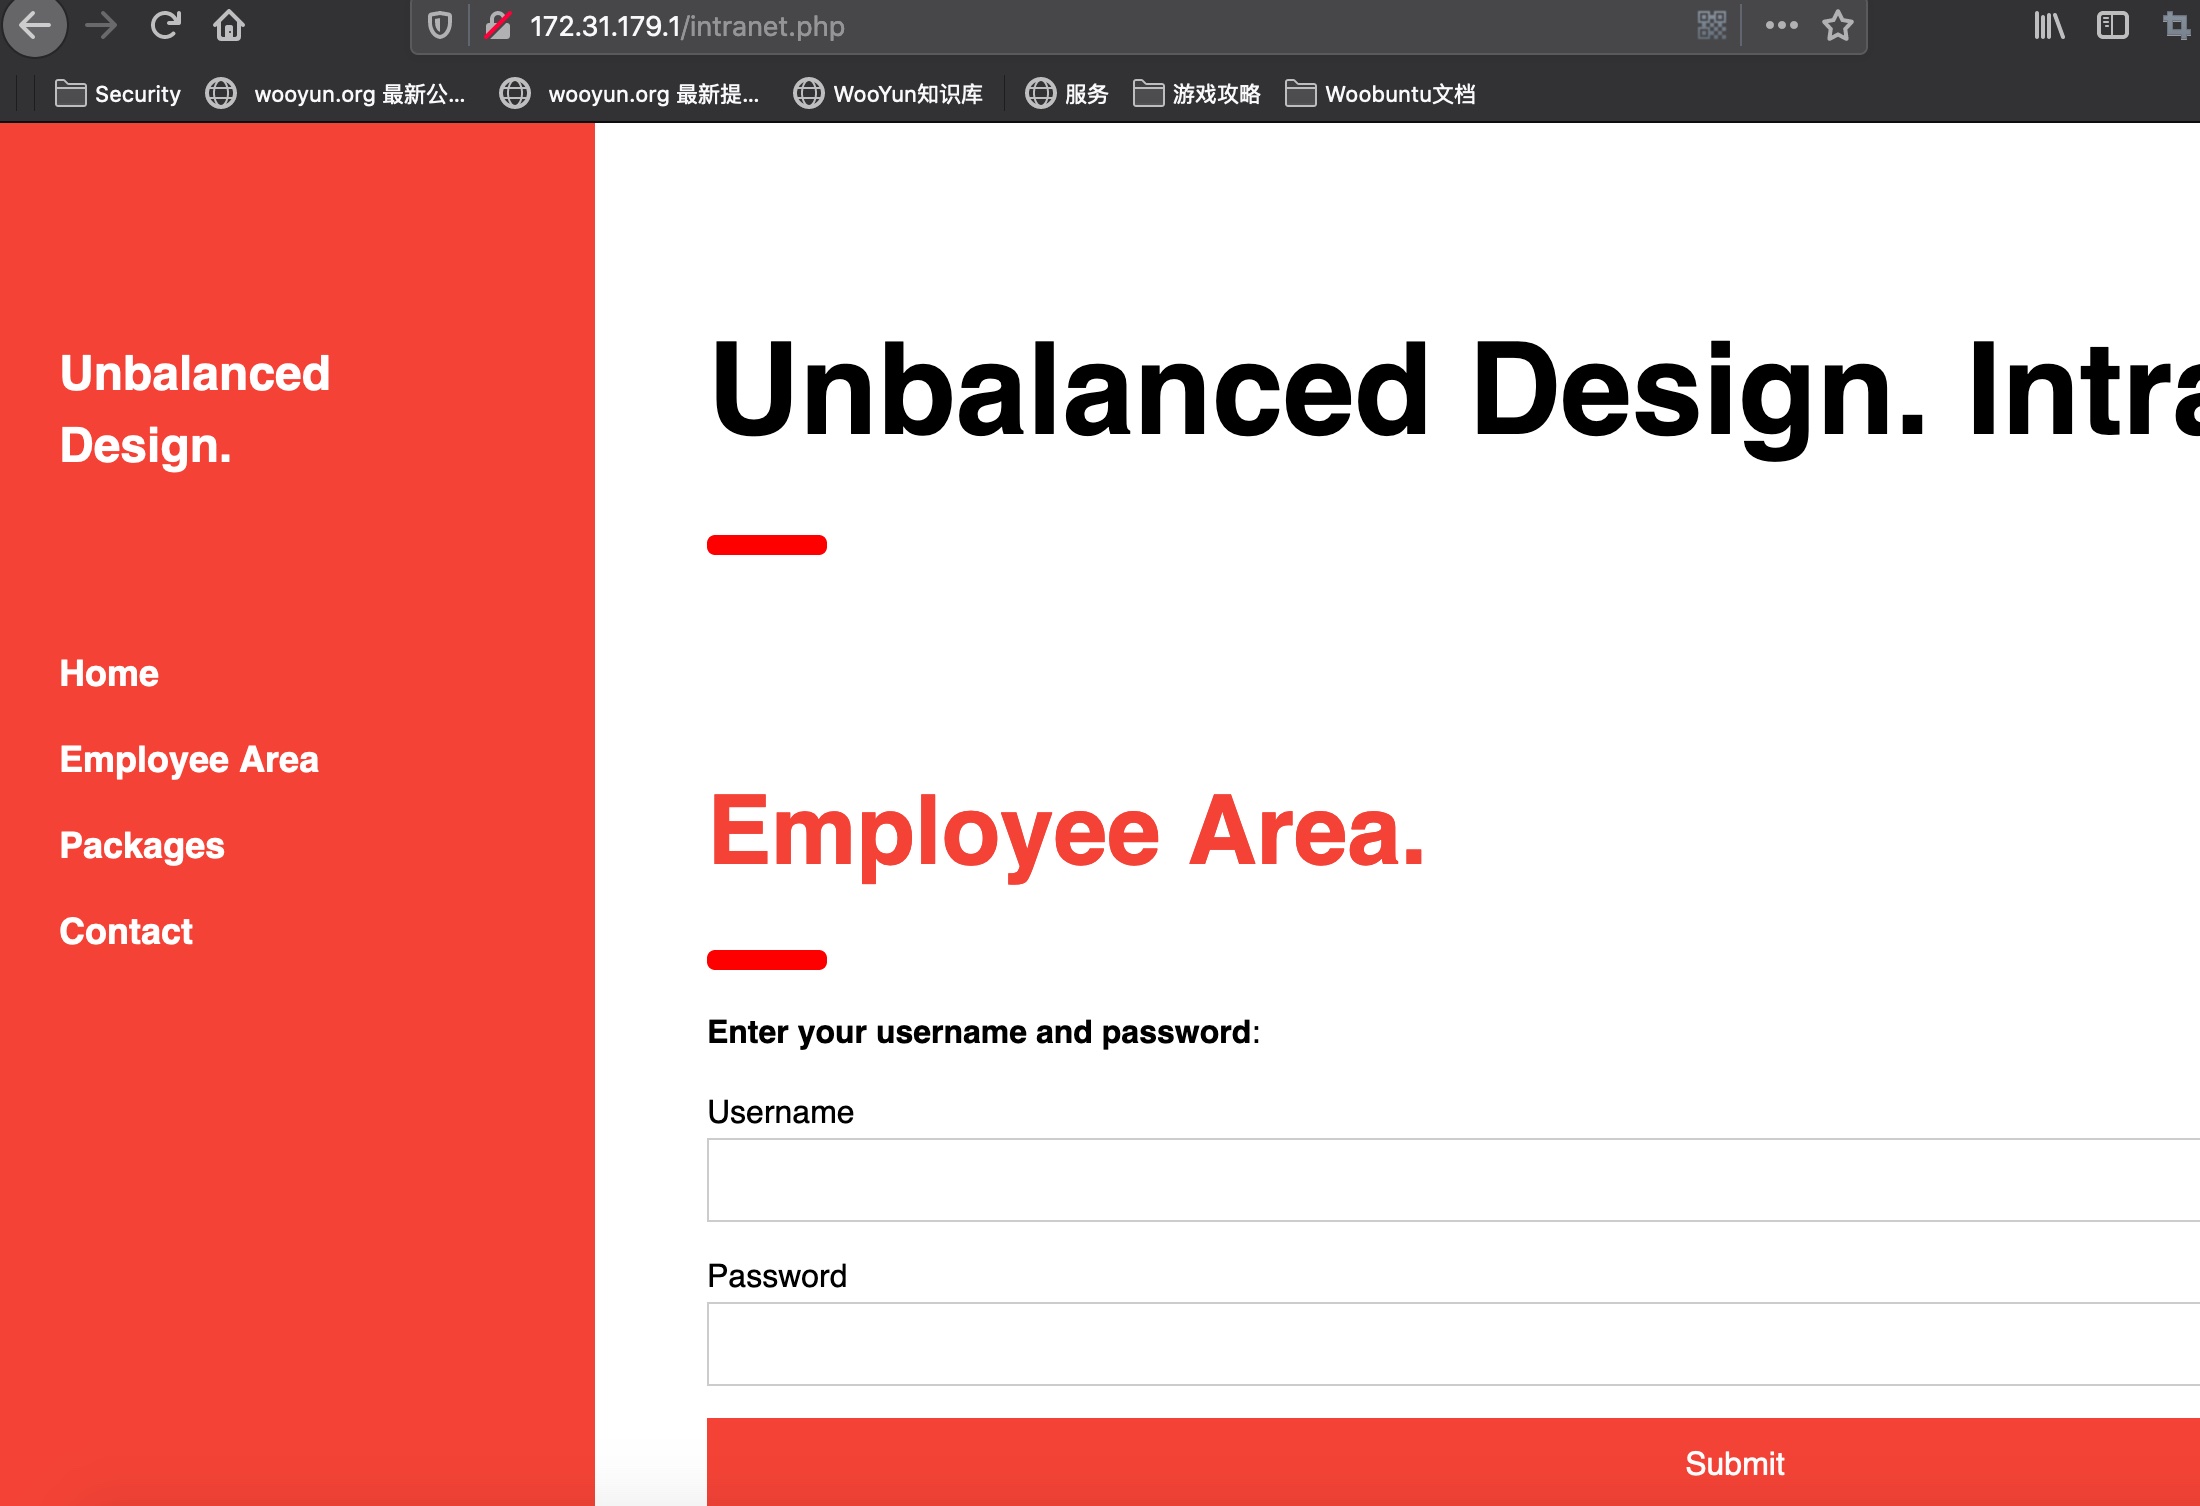Screen dimensions: 2200x1506
Task: Click Contact navigation link
Action: [x=126, y=932]
